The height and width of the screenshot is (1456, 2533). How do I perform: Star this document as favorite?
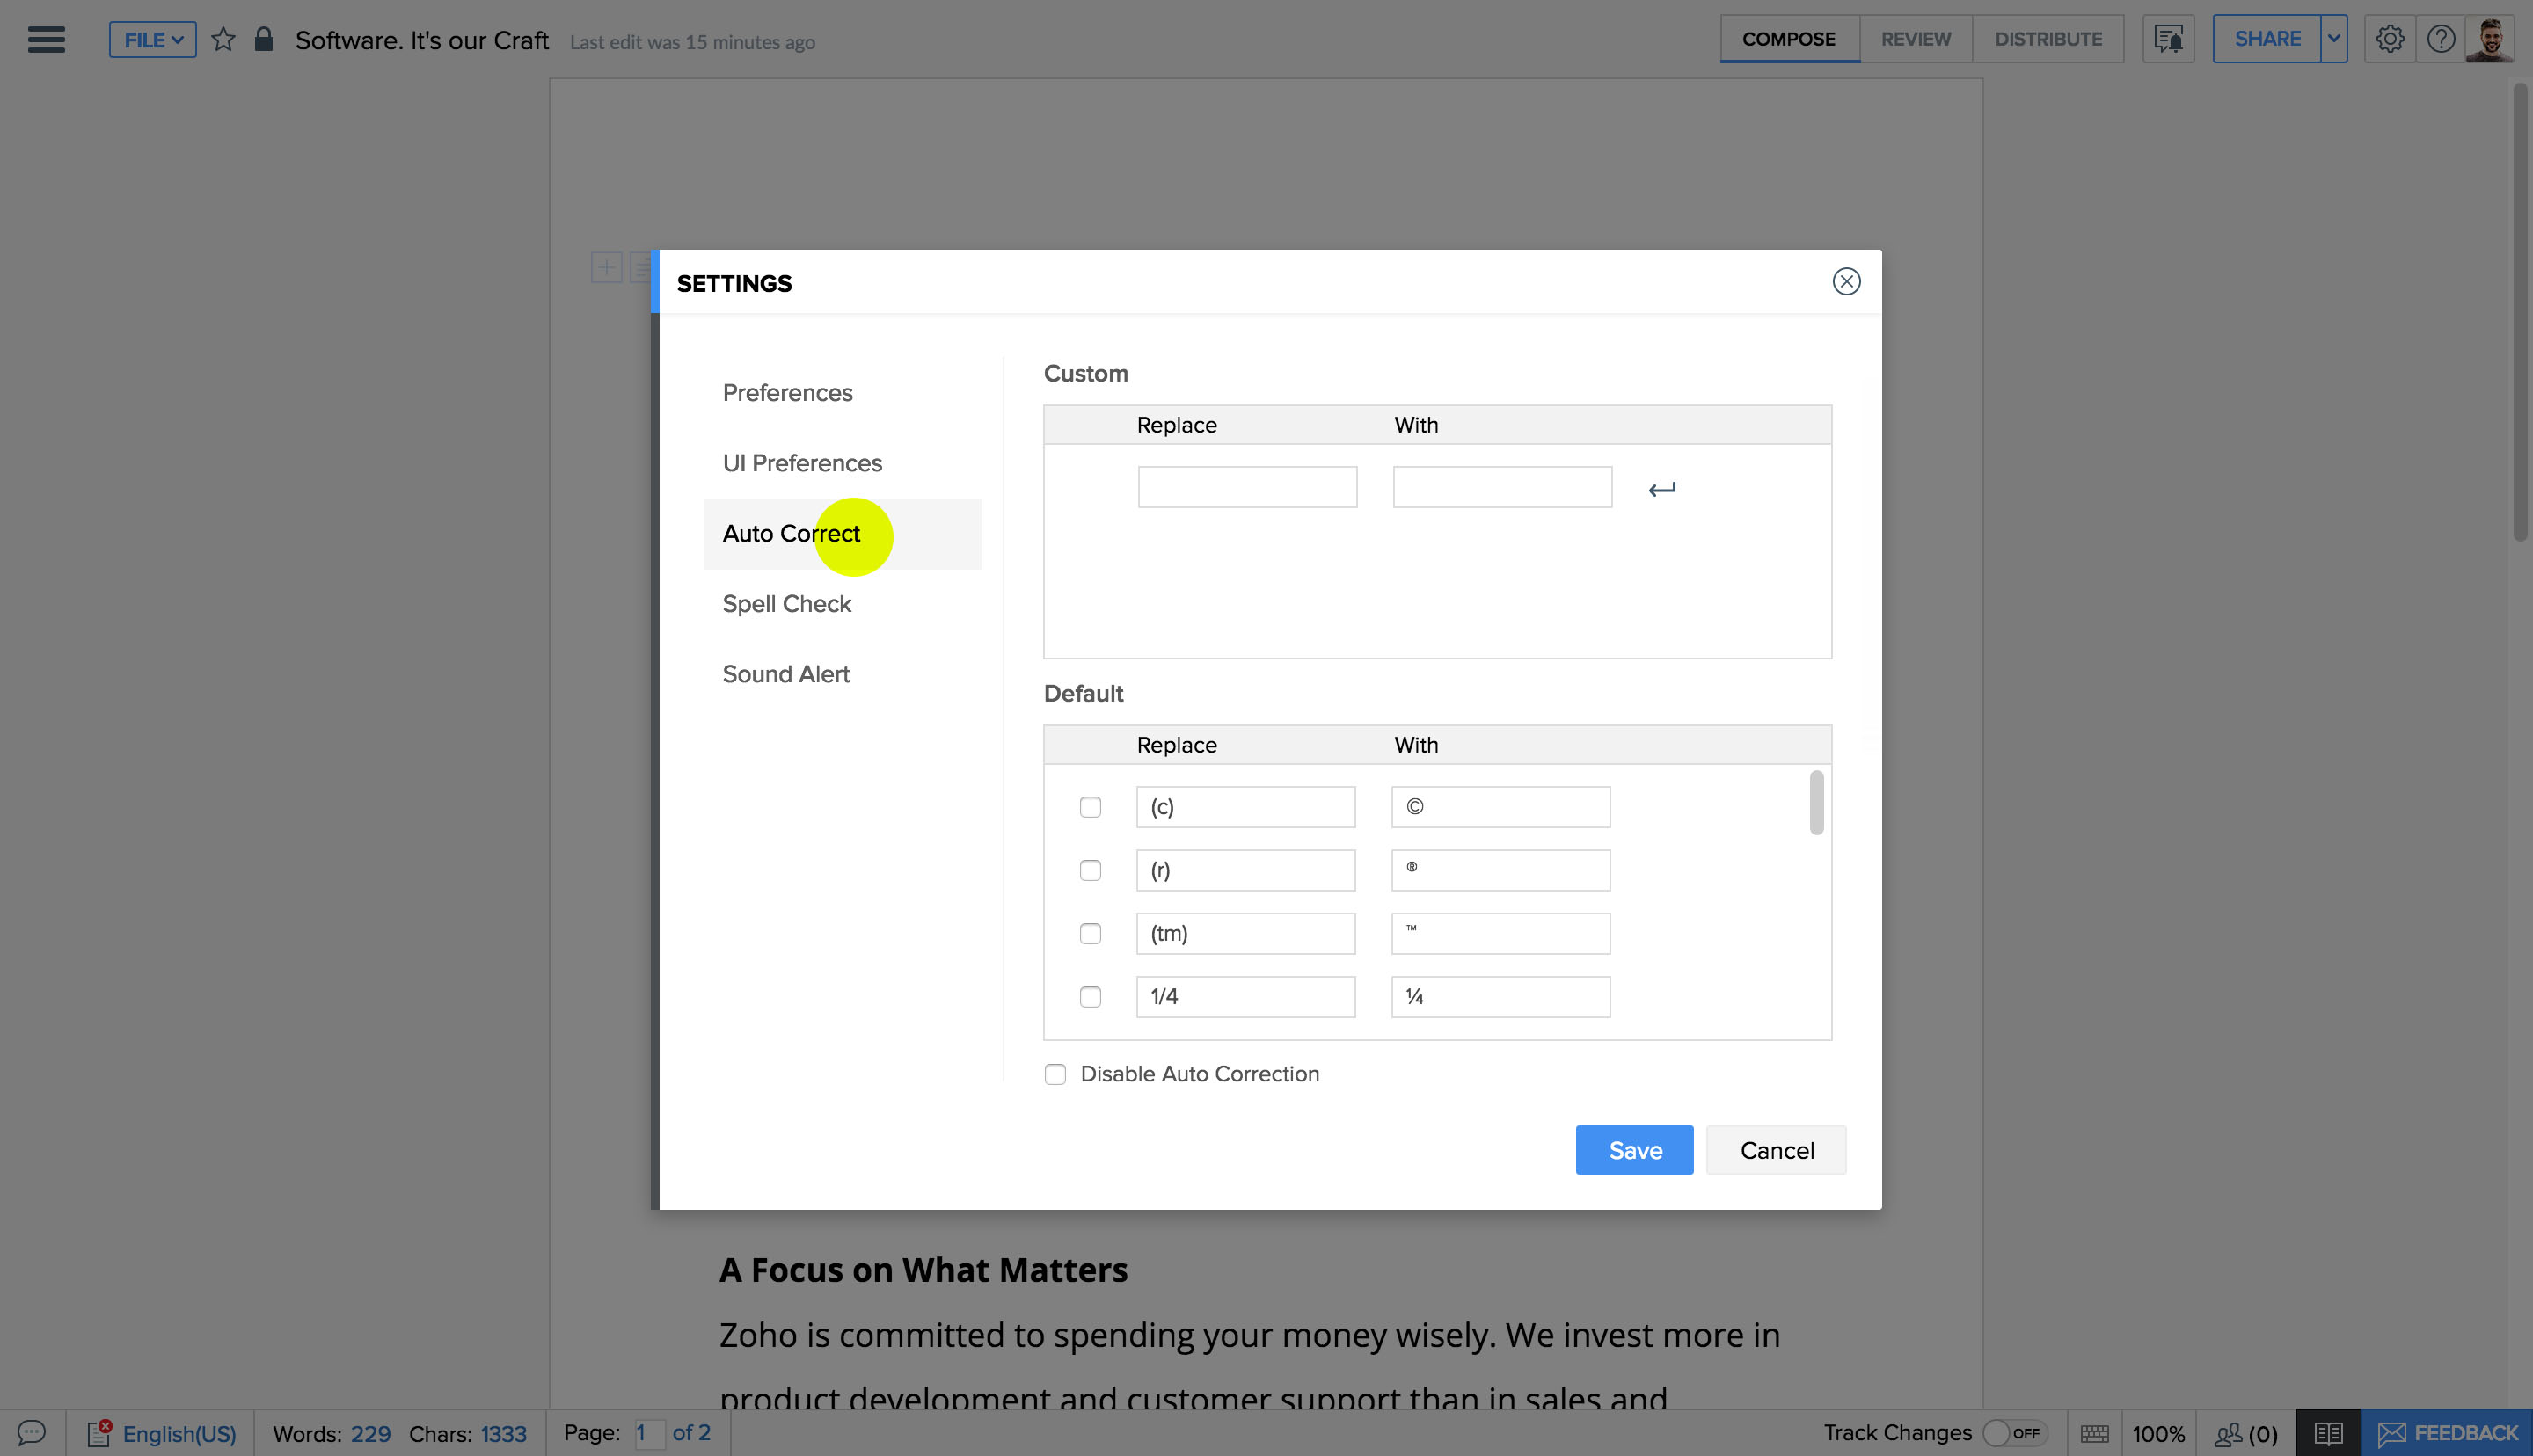223,40
